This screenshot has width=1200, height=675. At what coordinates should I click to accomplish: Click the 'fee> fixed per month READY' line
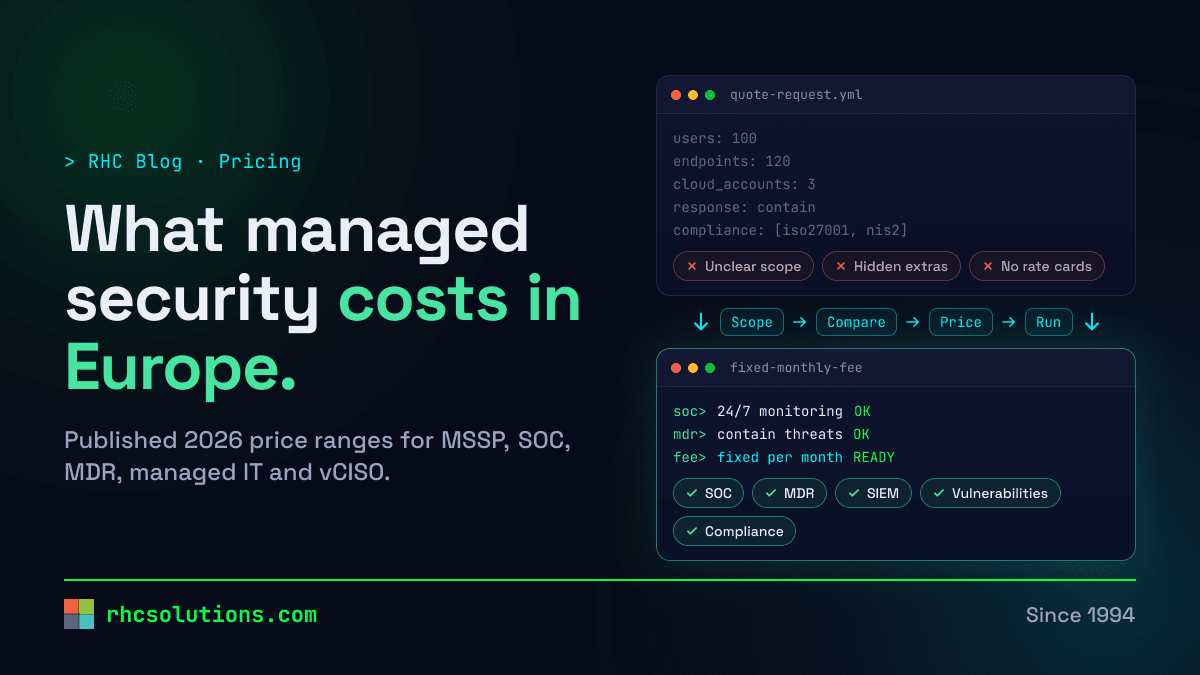click(x=784, y=457)
